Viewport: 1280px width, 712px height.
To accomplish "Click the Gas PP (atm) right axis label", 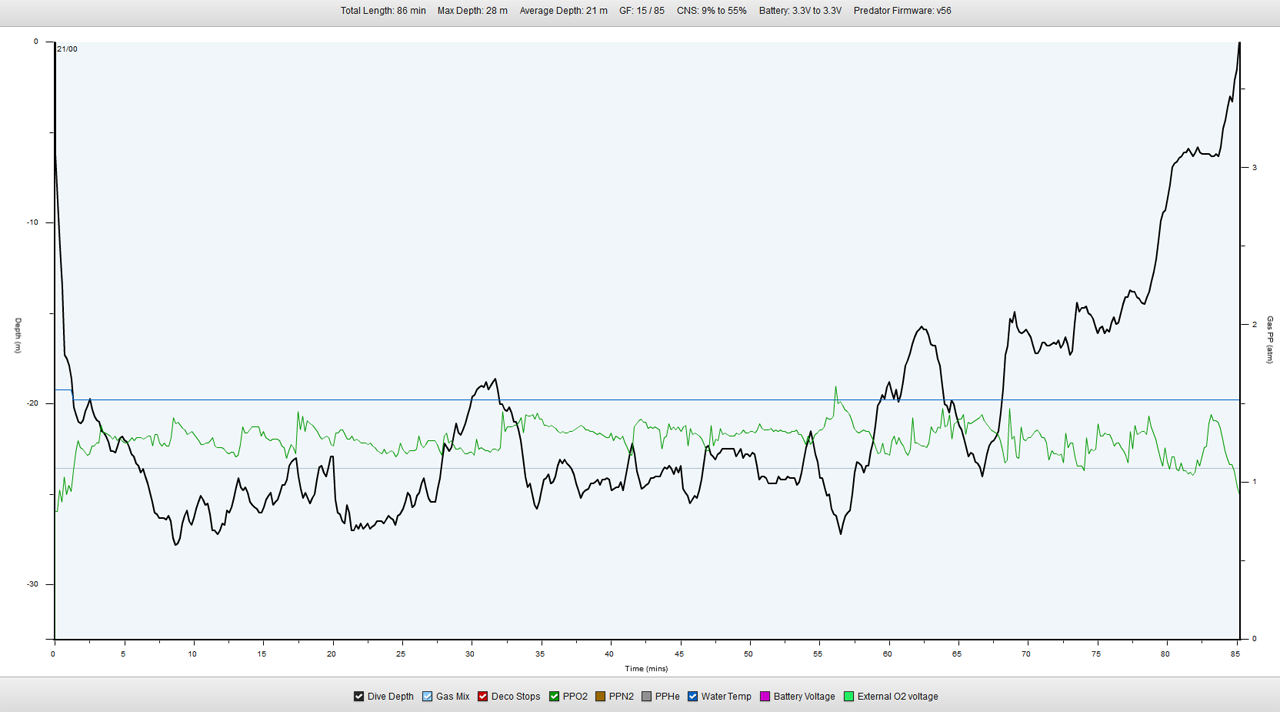I will click(x=1270, y=340).
